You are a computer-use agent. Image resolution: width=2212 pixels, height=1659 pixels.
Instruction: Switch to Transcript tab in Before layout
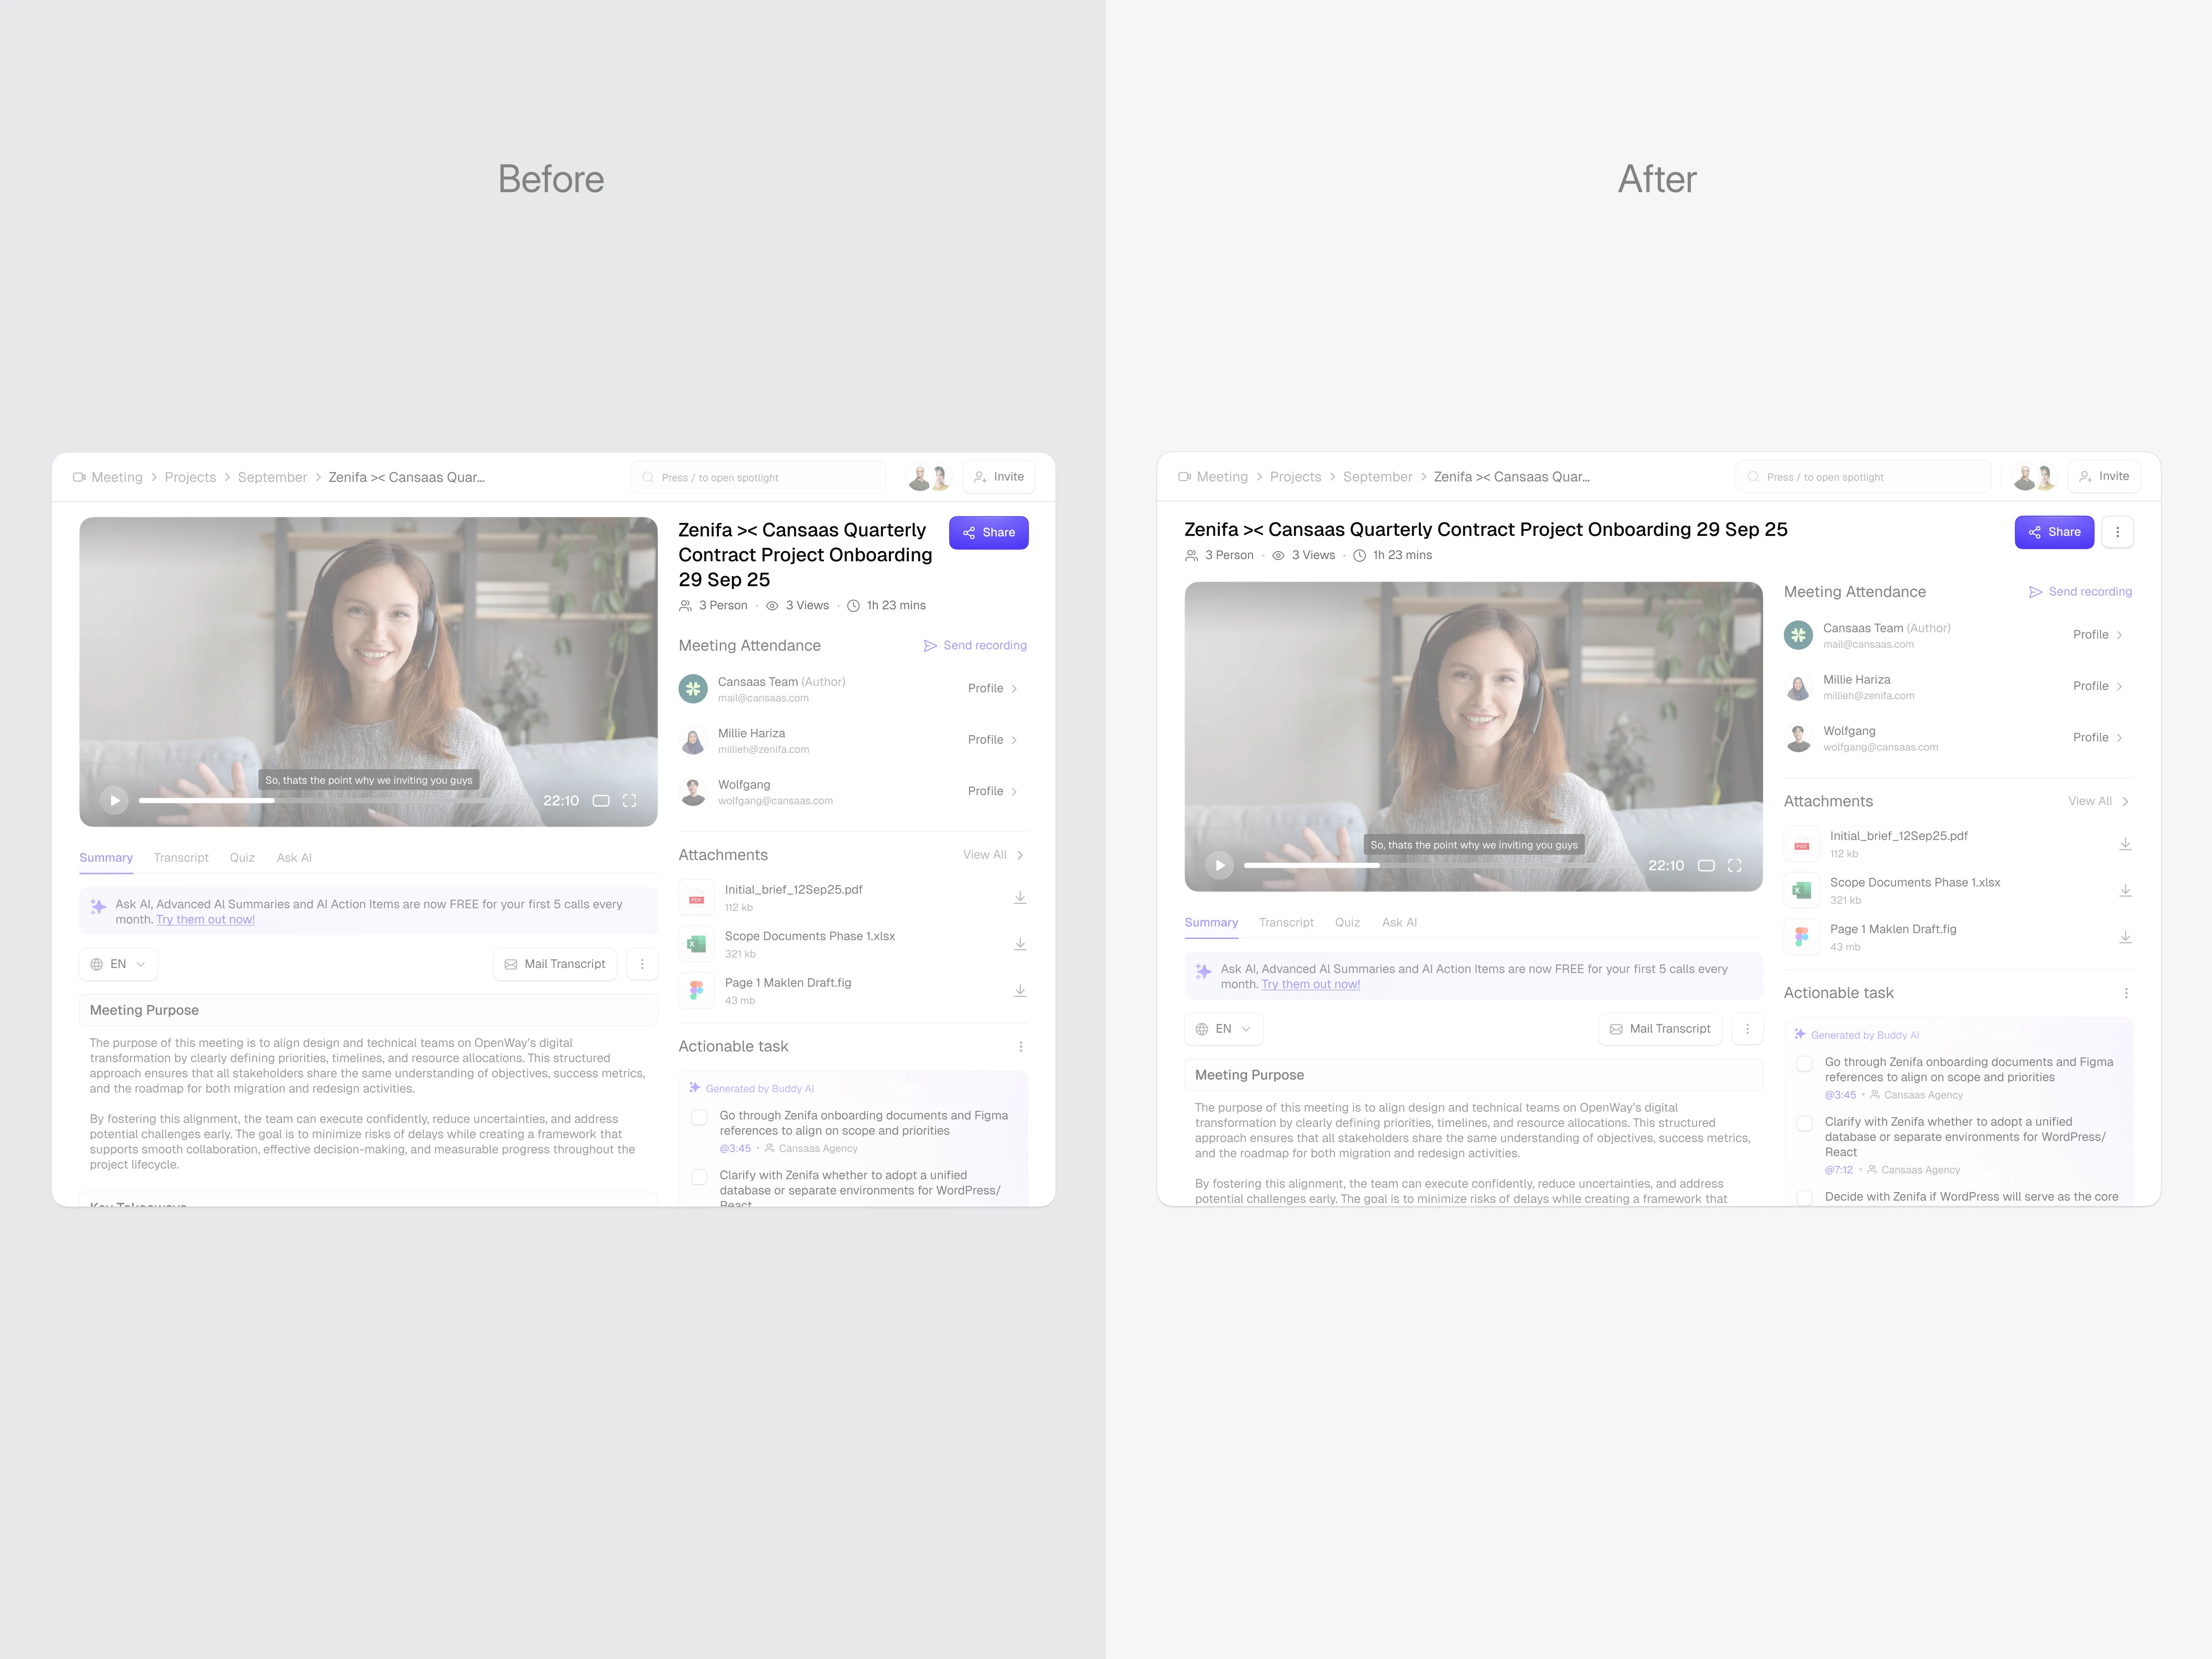tap(181, 858)
